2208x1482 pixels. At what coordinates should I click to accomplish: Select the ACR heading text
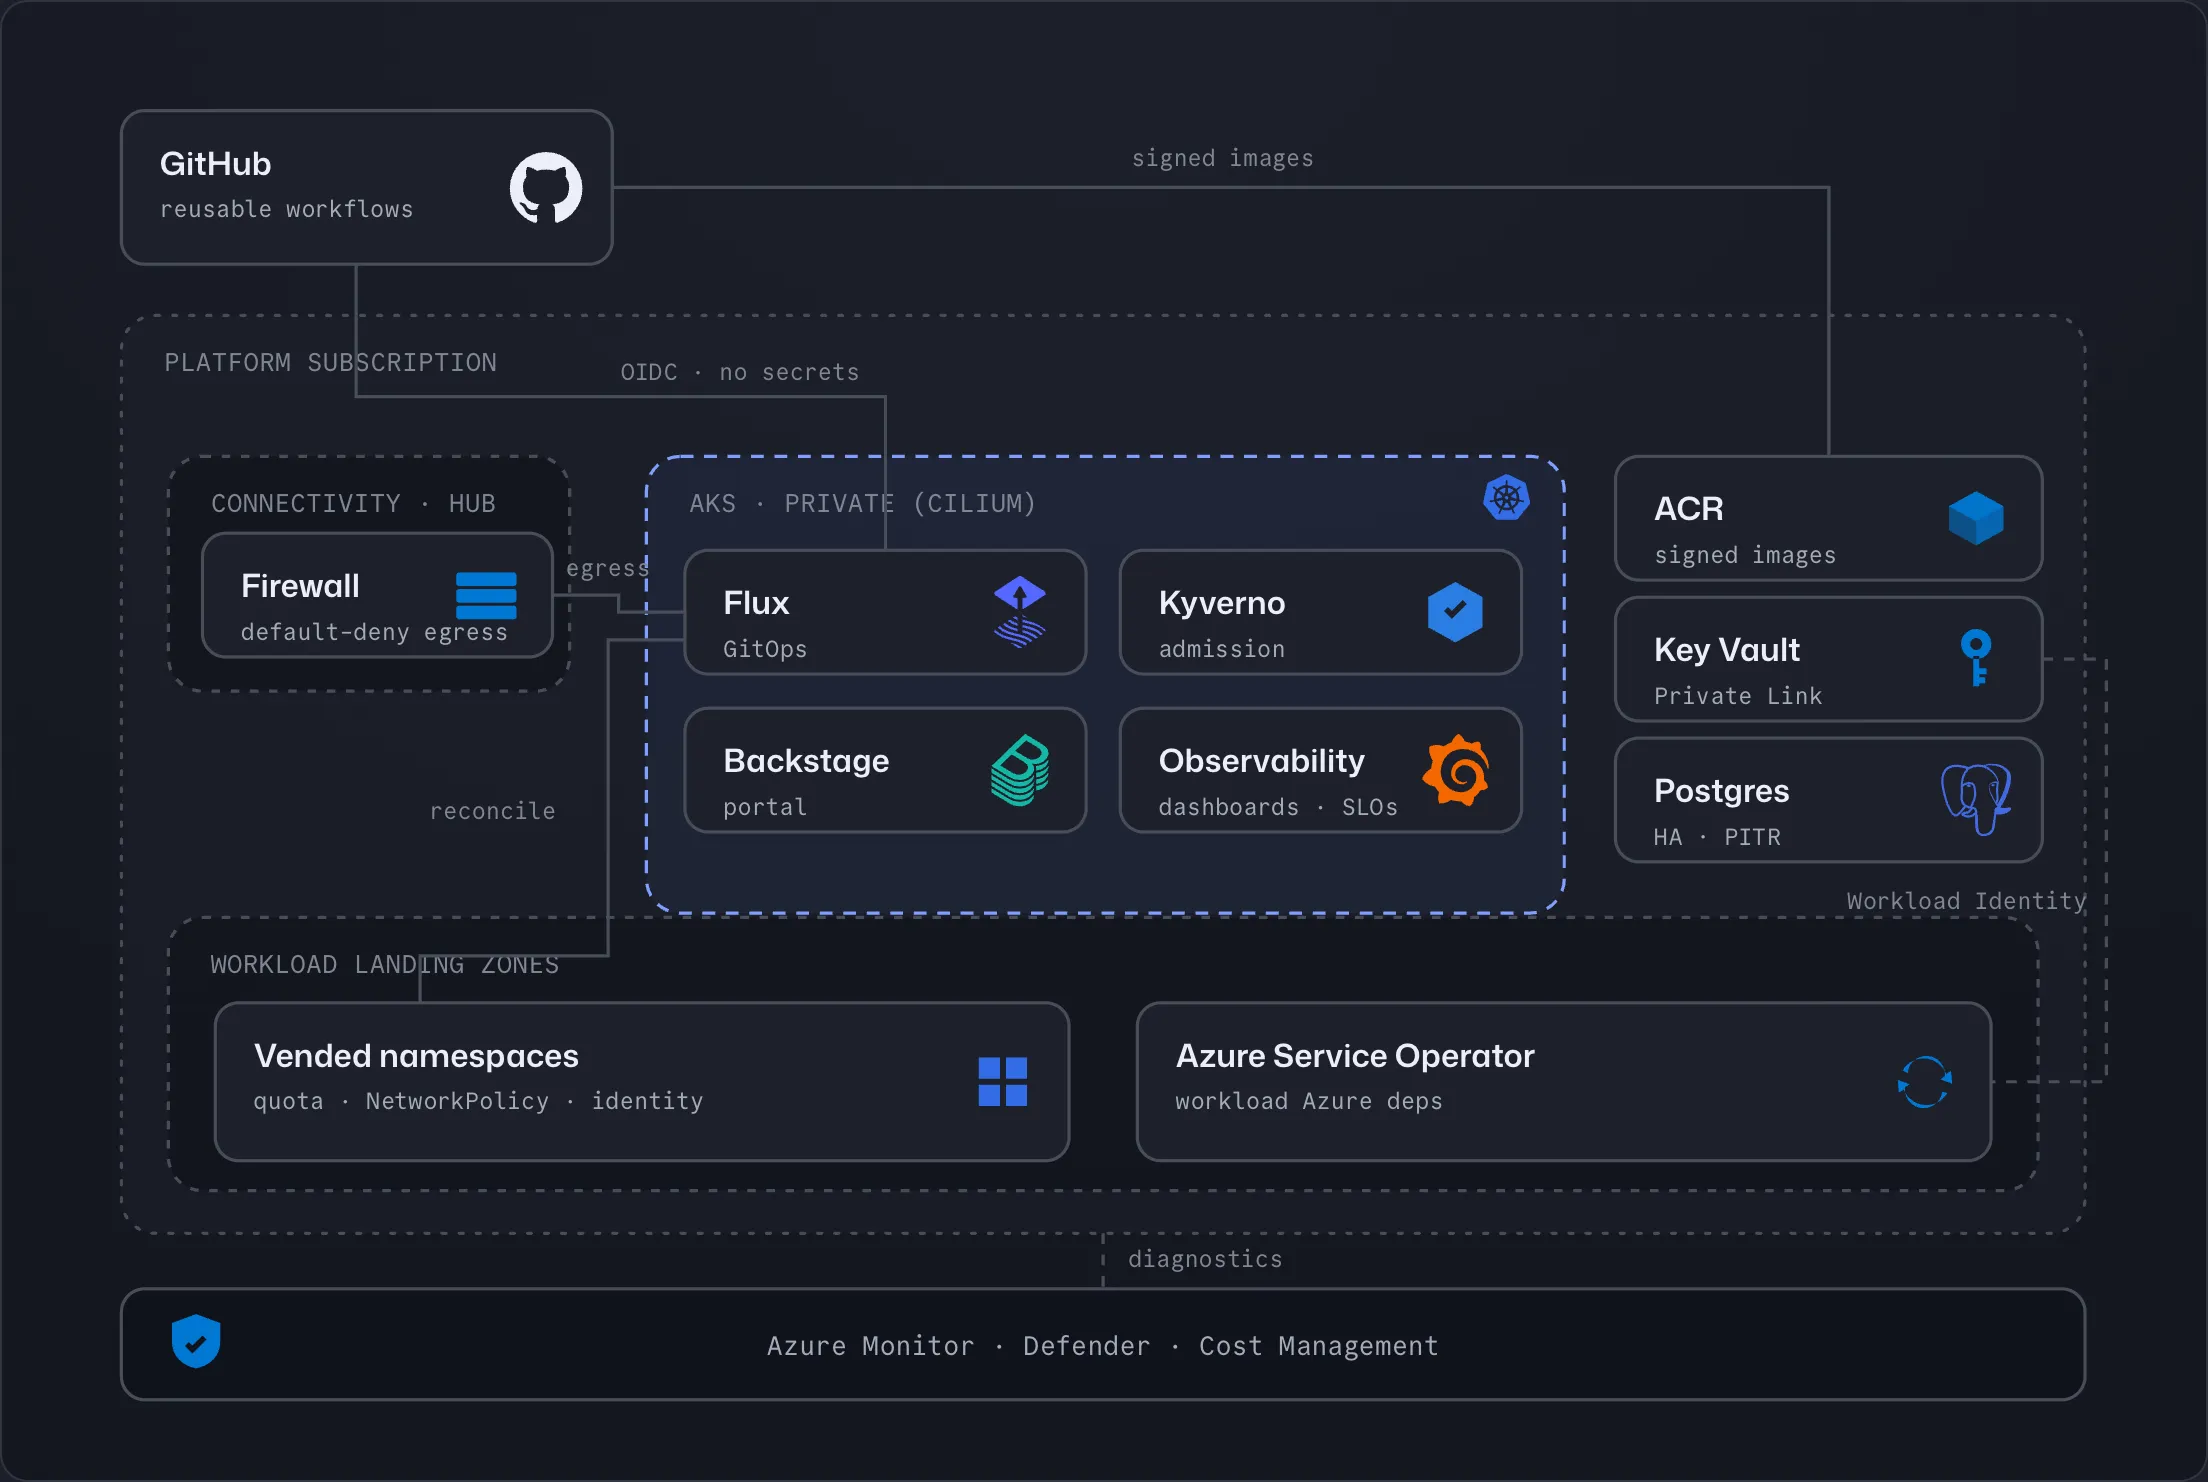point(1689,509)
